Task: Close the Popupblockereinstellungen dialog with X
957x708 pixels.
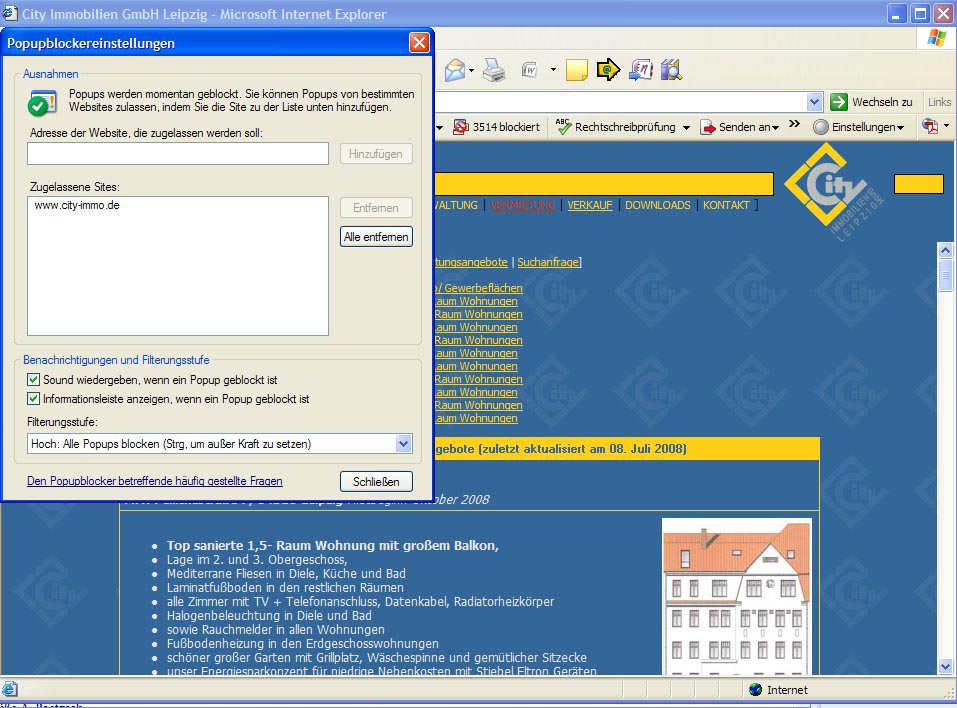Action: click(x=419, y=43)
